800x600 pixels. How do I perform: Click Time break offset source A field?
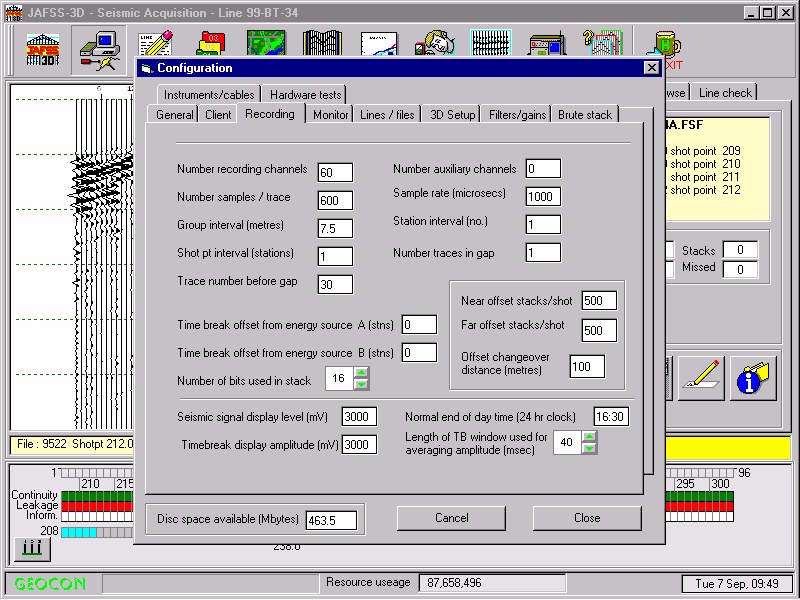click(x=419, y=324)
